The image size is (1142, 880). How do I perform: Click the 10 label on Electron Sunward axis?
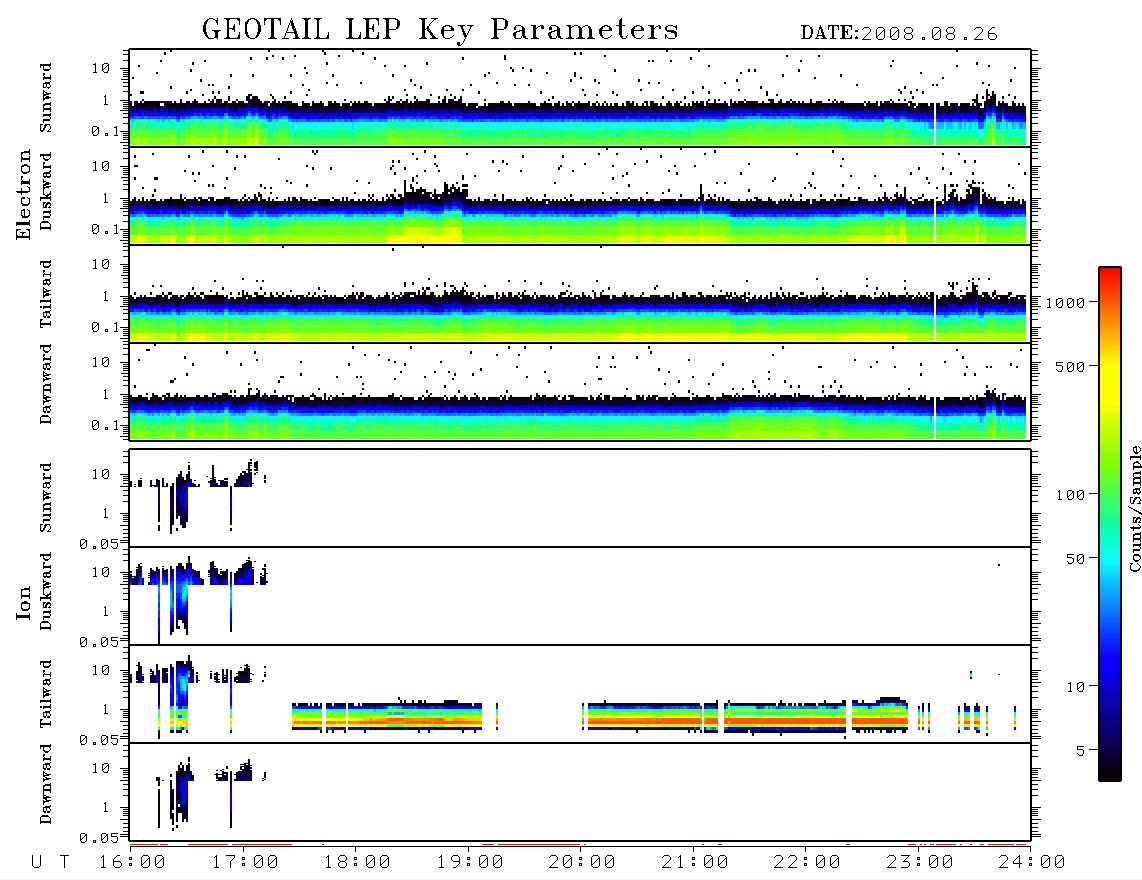coord(101,68)
